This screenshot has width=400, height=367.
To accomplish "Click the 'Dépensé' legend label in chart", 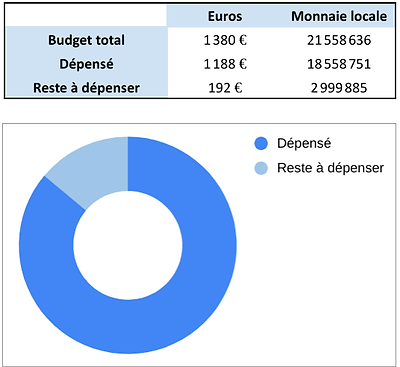I will [304, 143].
